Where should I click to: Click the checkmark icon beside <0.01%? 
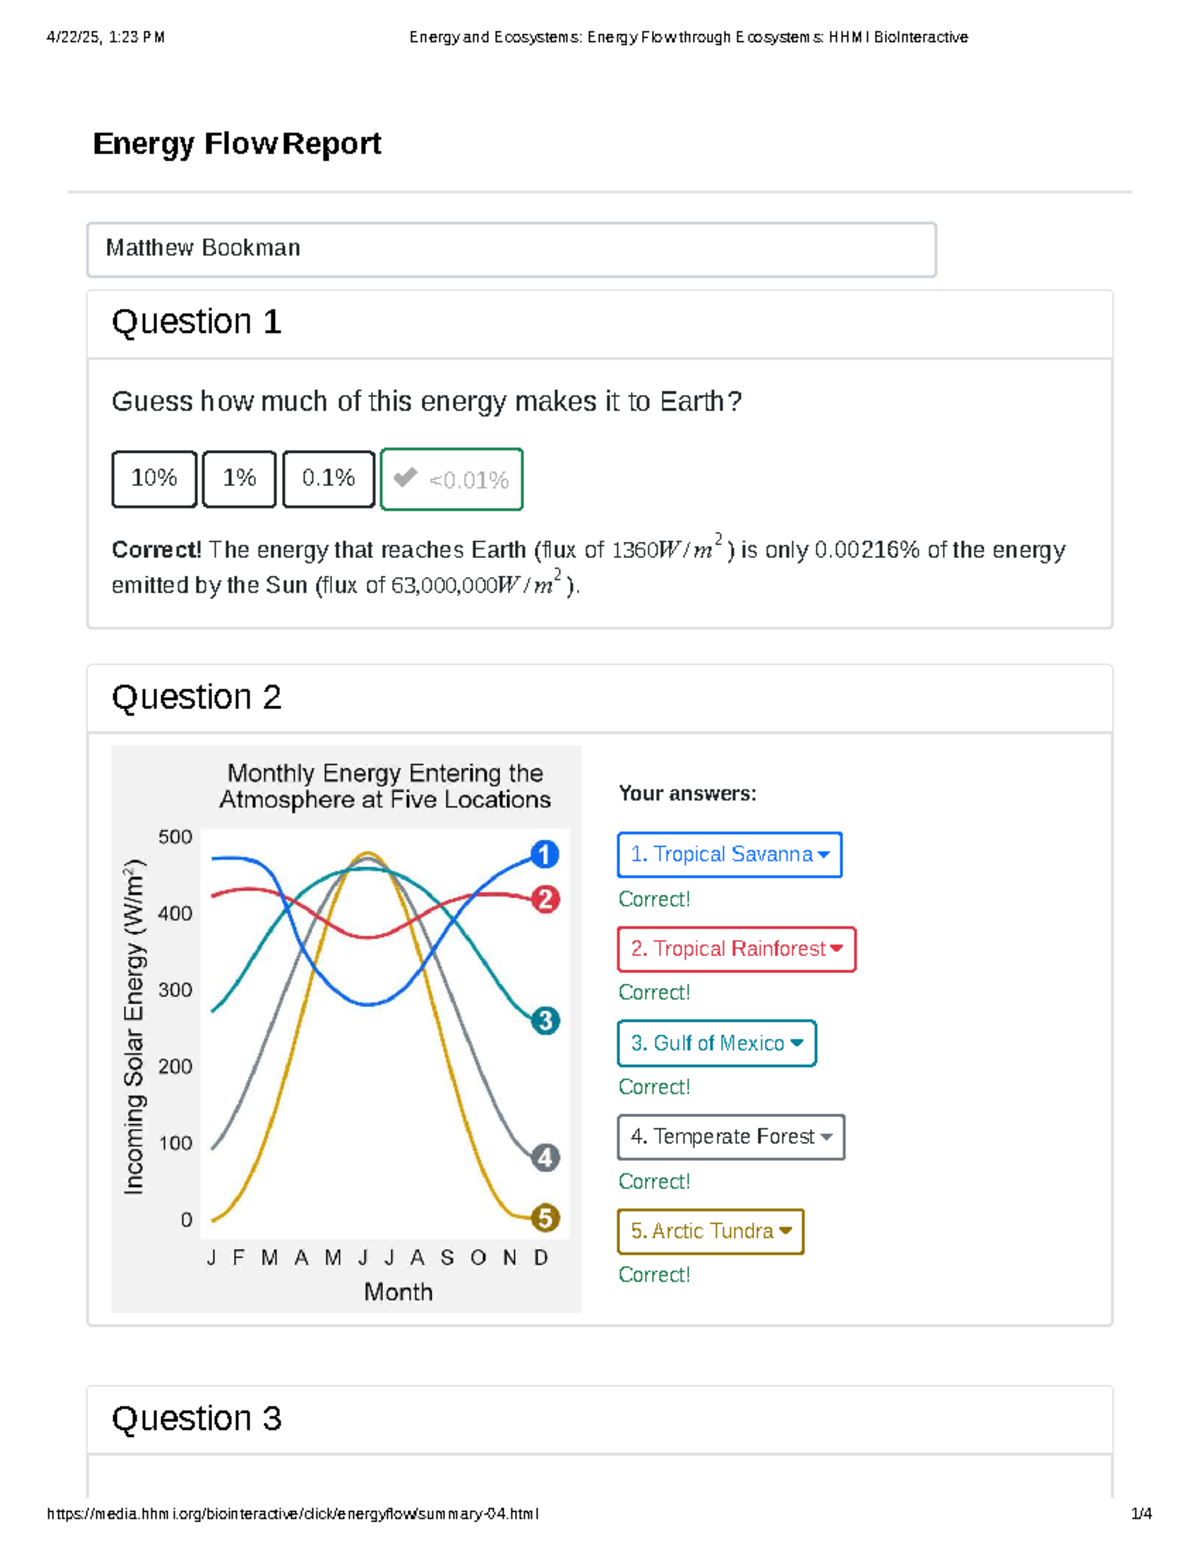[405, 479]
